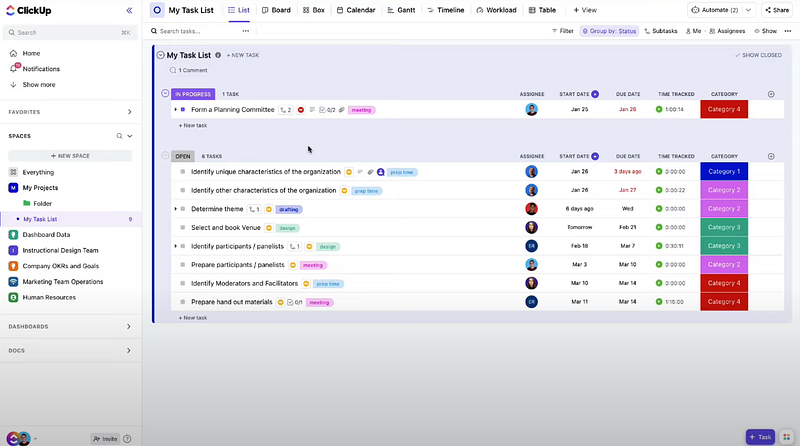This screenshot has width=800, height=446.
Task: Click attachment clip on Form a Planning Committee
Action: click(341, 110)
